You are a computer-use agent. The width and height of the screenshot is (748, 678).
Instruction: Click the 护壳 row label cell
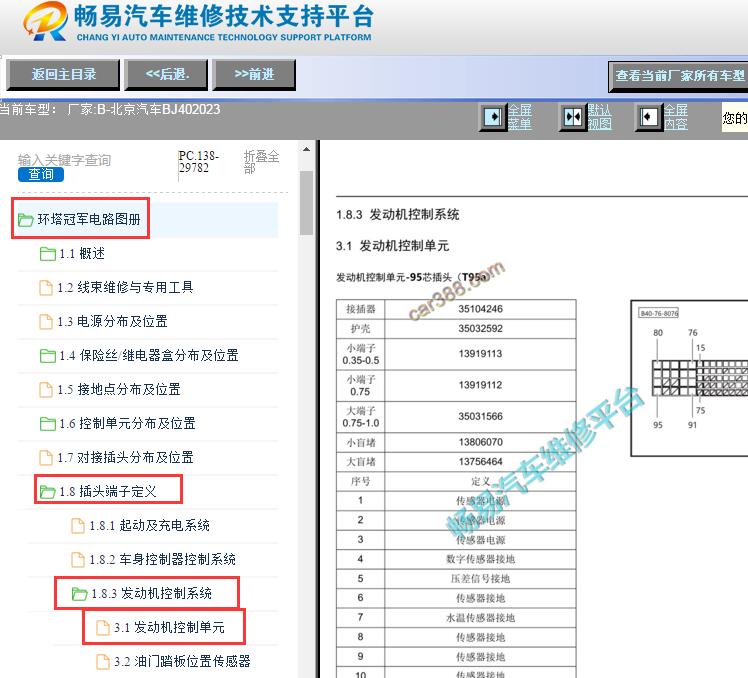pyautogui.click(x=361, y=329)
